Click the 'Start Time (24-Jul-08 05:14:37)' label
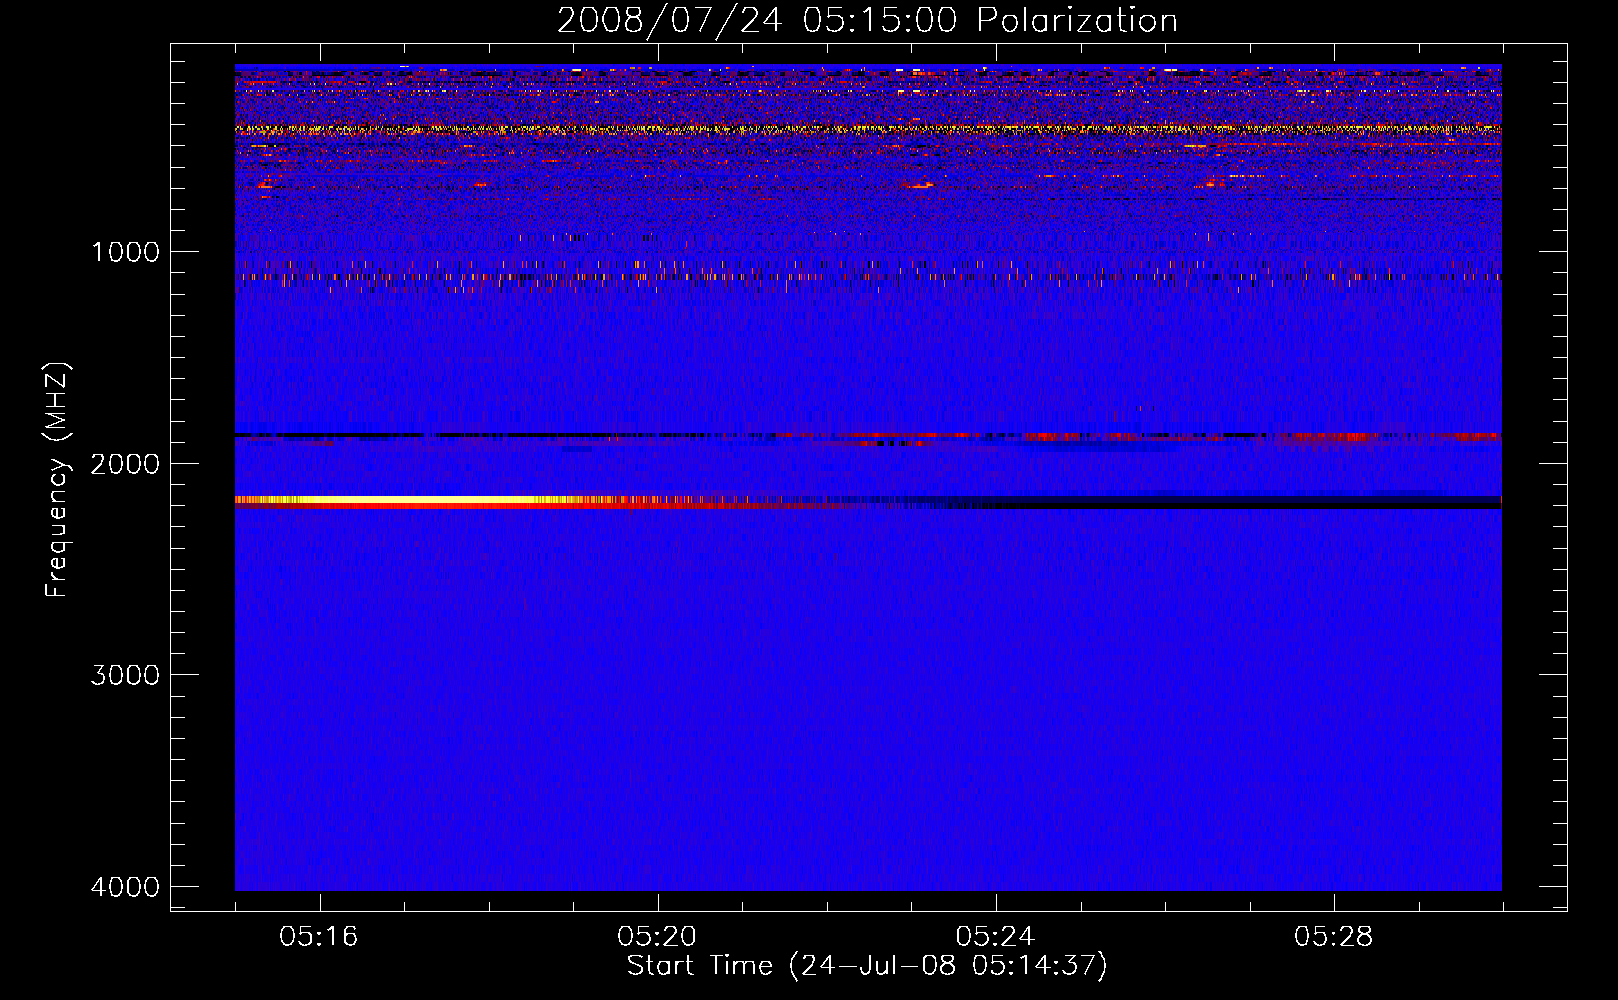The width and height of the screenshot is (1618, 1000). (867, 966)
